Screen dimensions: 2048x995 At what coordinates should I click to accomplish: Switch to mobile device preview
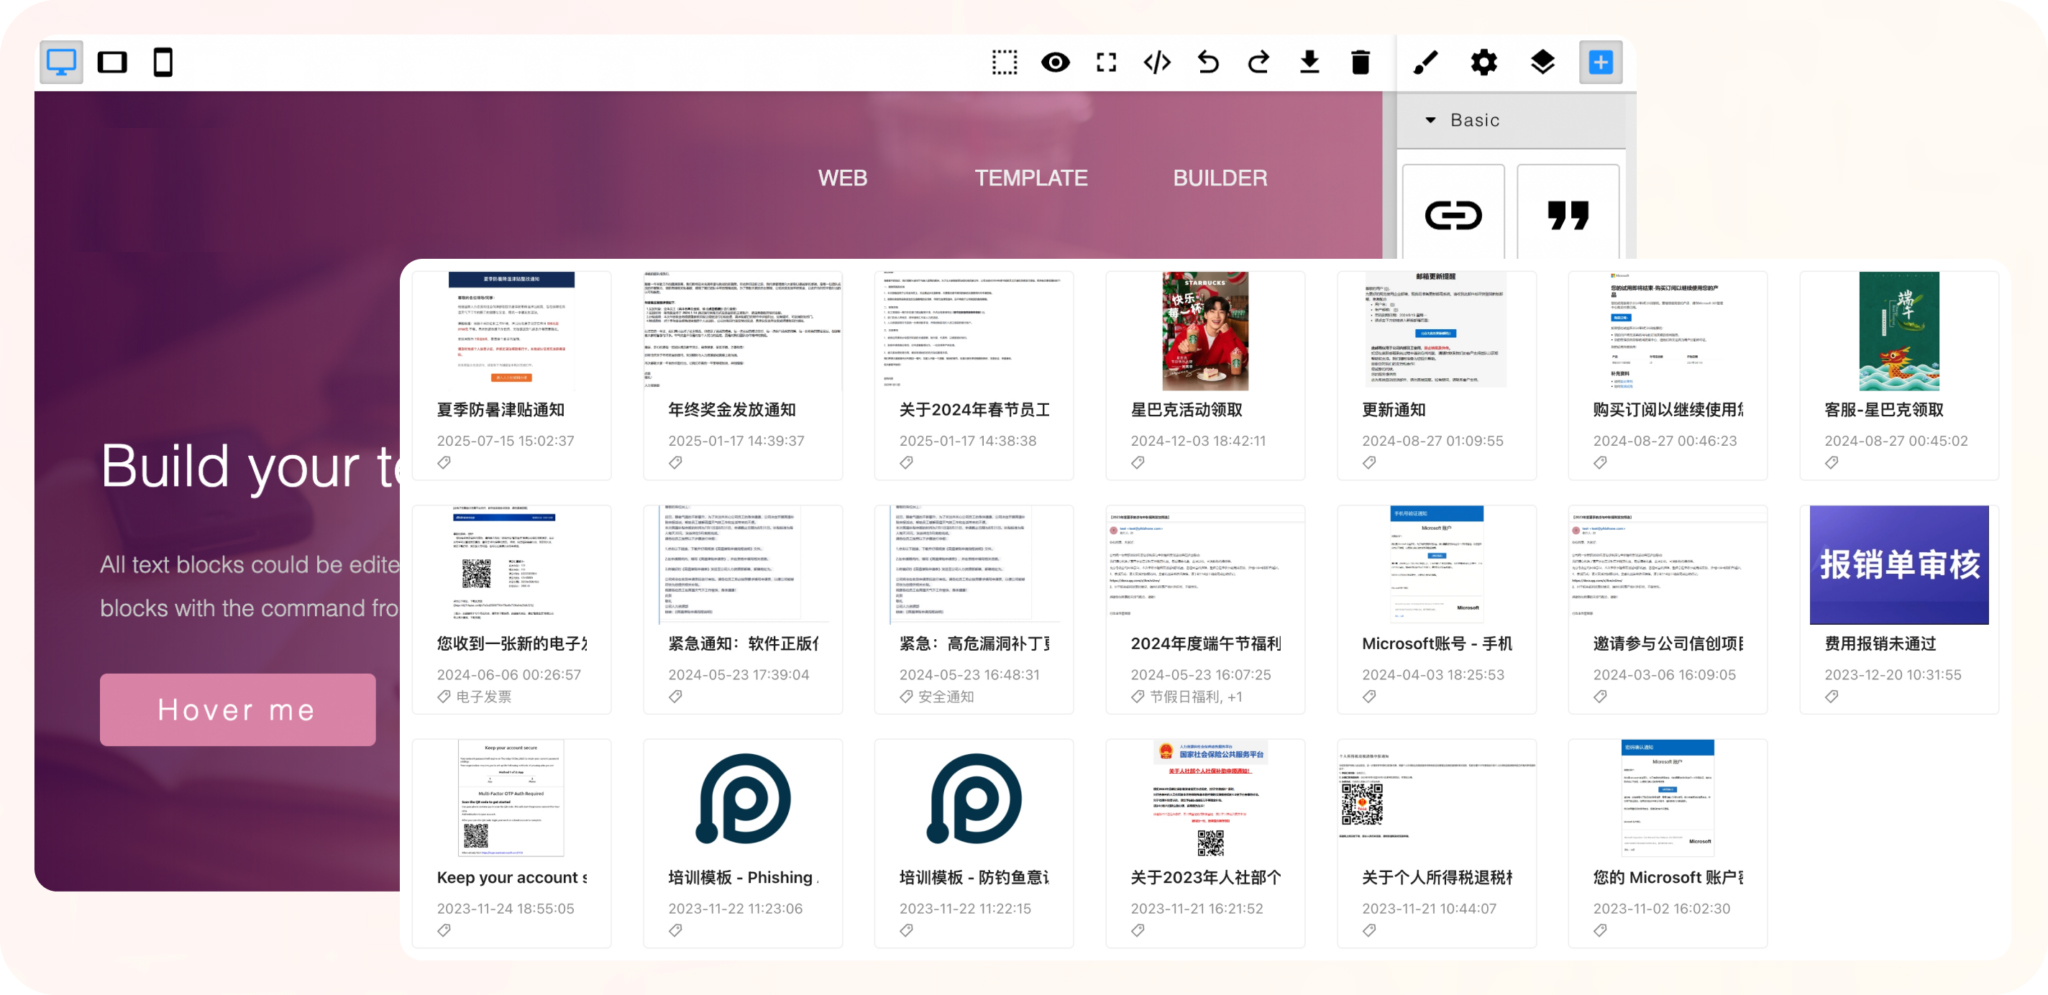click(163, 62)
